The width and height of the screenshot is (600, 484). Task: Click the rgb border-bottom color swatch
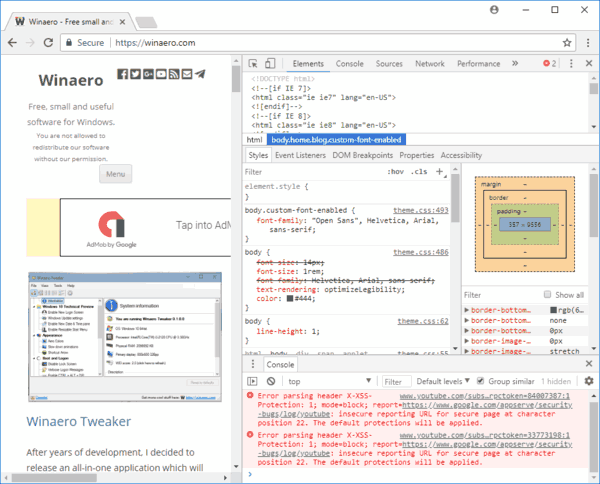553,310
